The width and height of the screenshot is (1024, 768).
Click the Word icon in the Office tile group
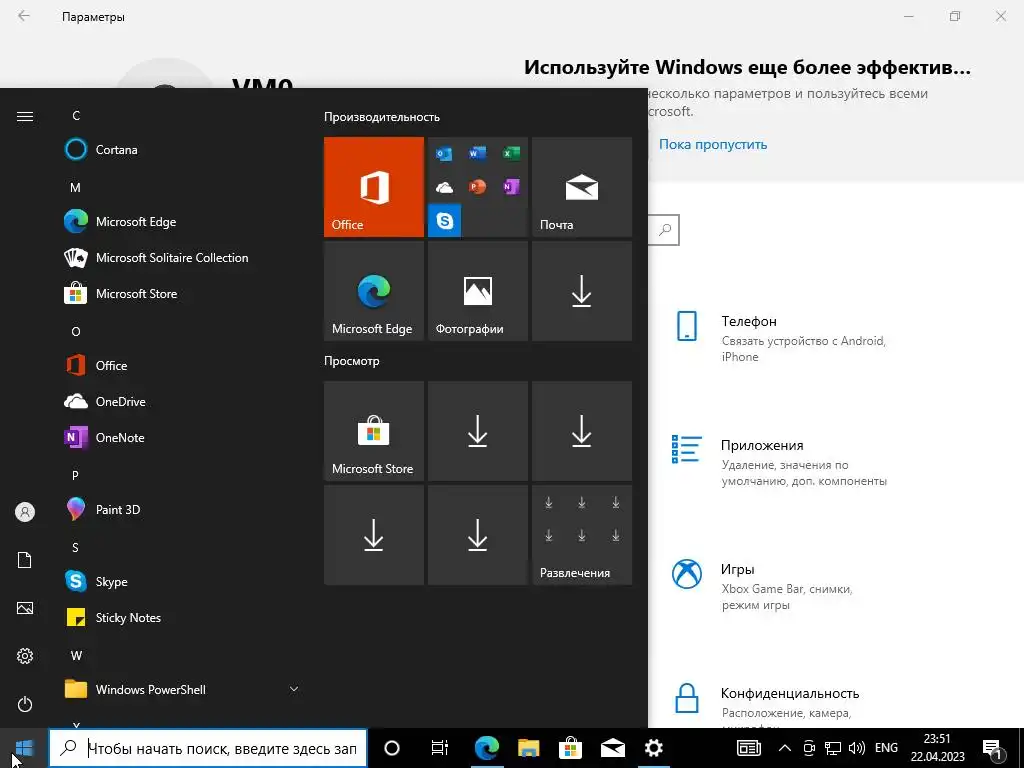click(x=477, y=153)
